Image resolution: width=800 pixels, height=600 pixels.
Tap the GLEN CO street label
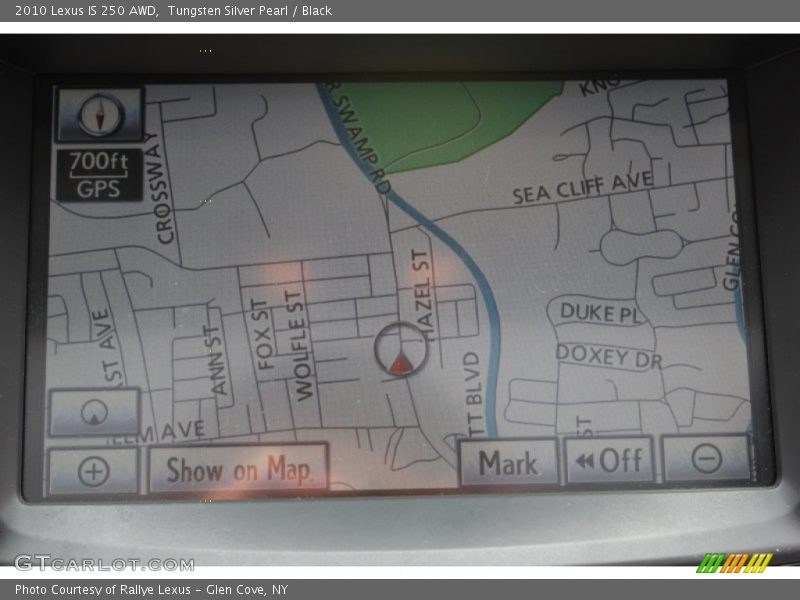point(731,247)
